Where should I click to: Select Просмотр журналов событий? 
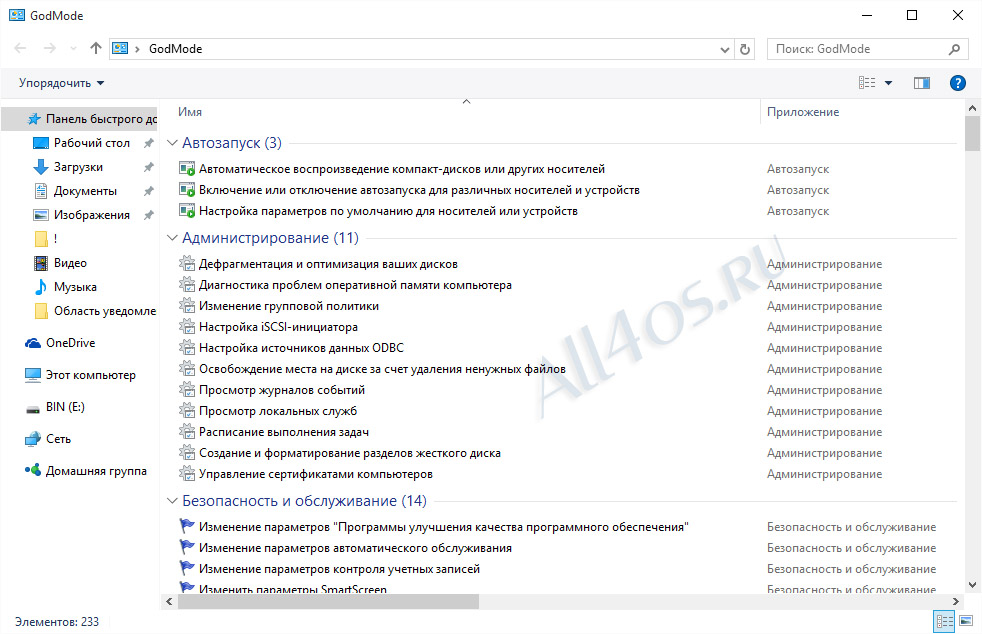(x=282, y=390)
